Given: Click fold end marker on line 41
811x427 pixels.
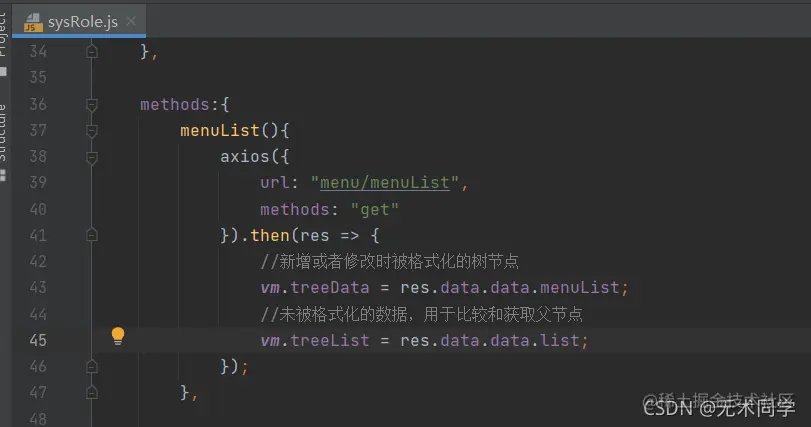Looking at the screenshot, I should point(92,235).
